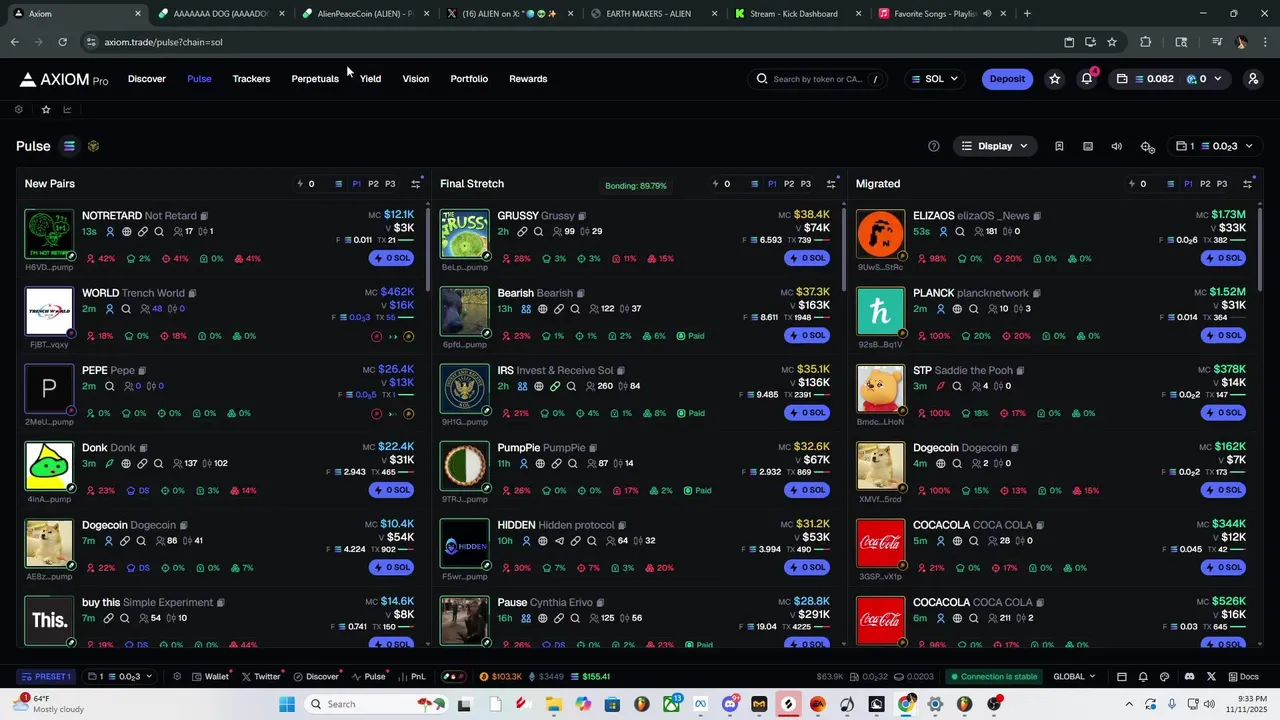Open Wallet shortcut in bottom bar
This screenshot has width=1280, height=720.
point(211,677)
